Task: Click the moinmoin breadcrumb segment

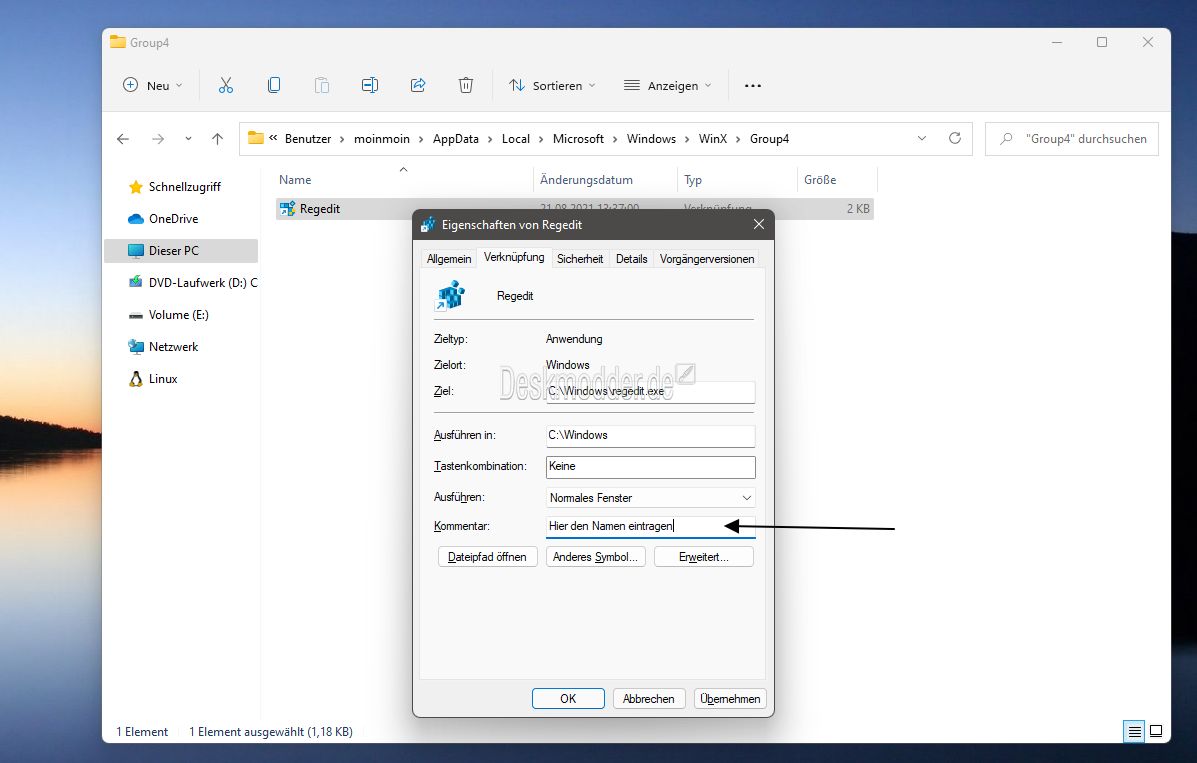Action: [382, 139]
